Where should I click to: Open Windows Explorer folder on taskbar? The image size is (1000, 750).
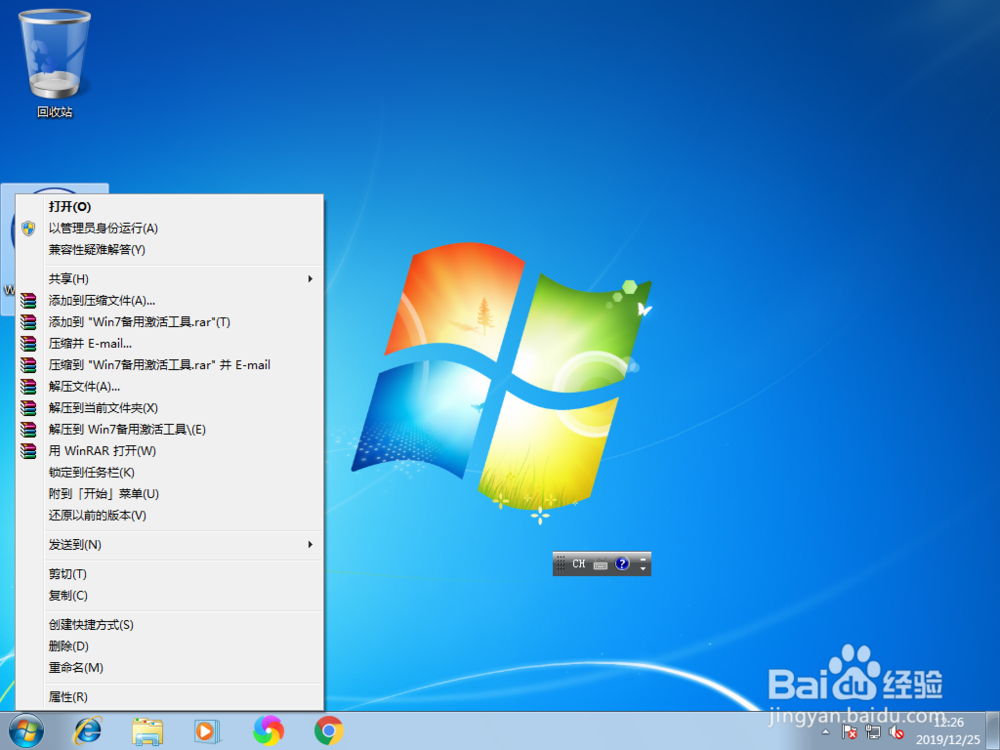coord(147,731)
